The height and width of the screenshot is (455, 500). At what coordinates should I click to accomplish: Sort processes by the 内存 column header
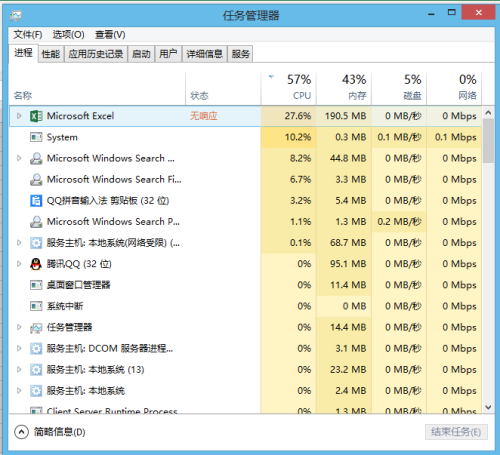[x=344, y=88]
